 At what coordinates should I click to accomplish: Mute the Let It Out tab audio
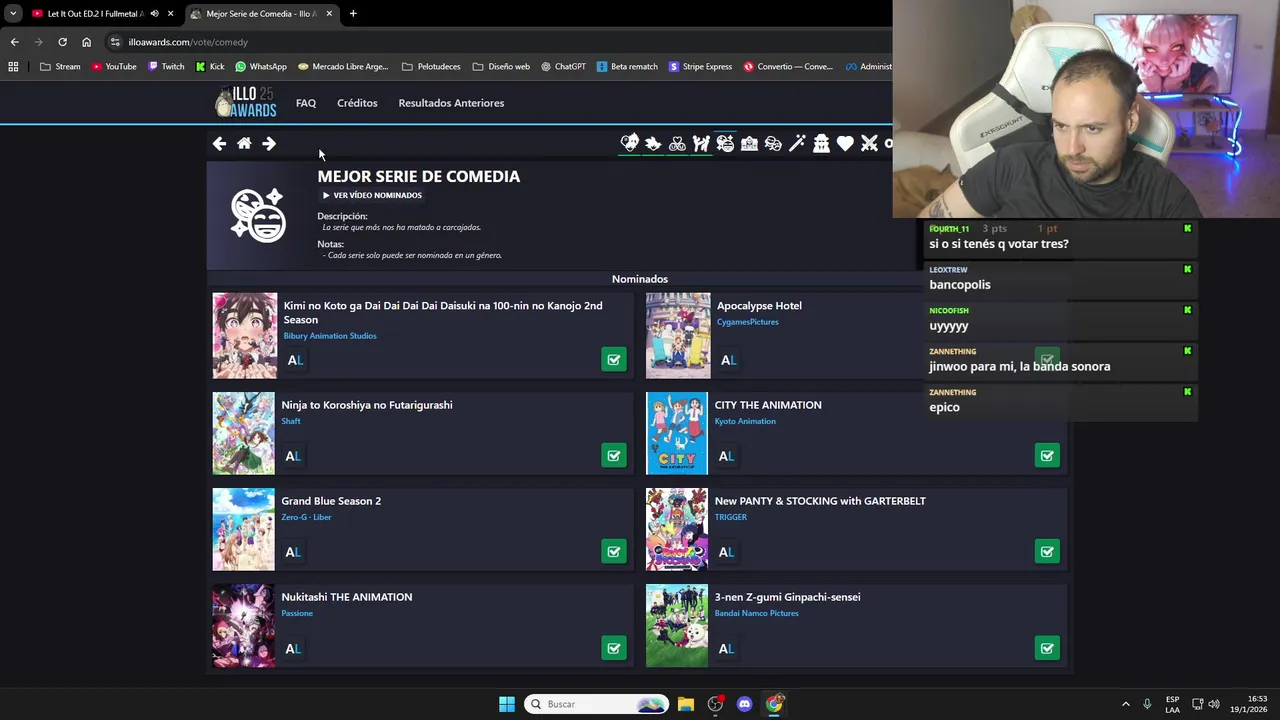(154, 14)
